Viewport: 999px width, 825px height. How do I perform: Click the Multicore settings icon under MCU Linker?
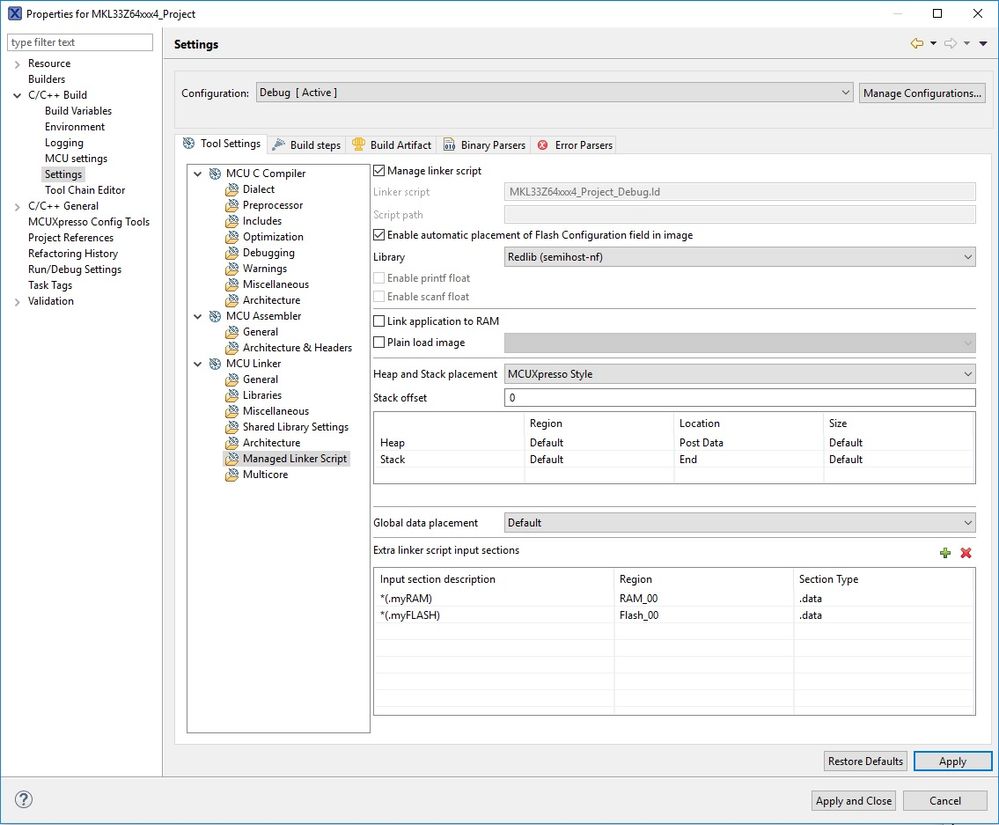pyautogui.click(x=232, y=475)
